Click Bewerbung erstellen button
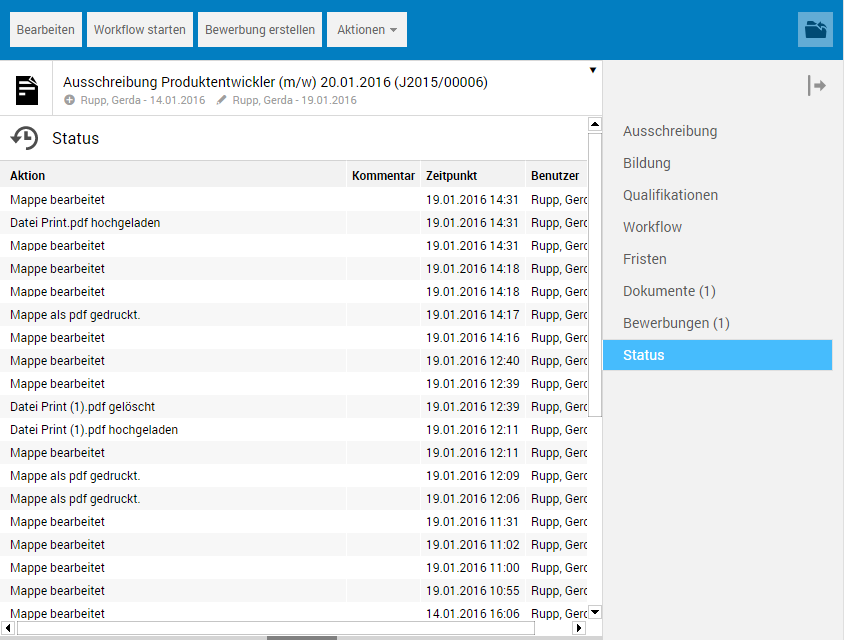Image resolution: width=844 pixels, height=640 pixels. click(x=260, y=30)
